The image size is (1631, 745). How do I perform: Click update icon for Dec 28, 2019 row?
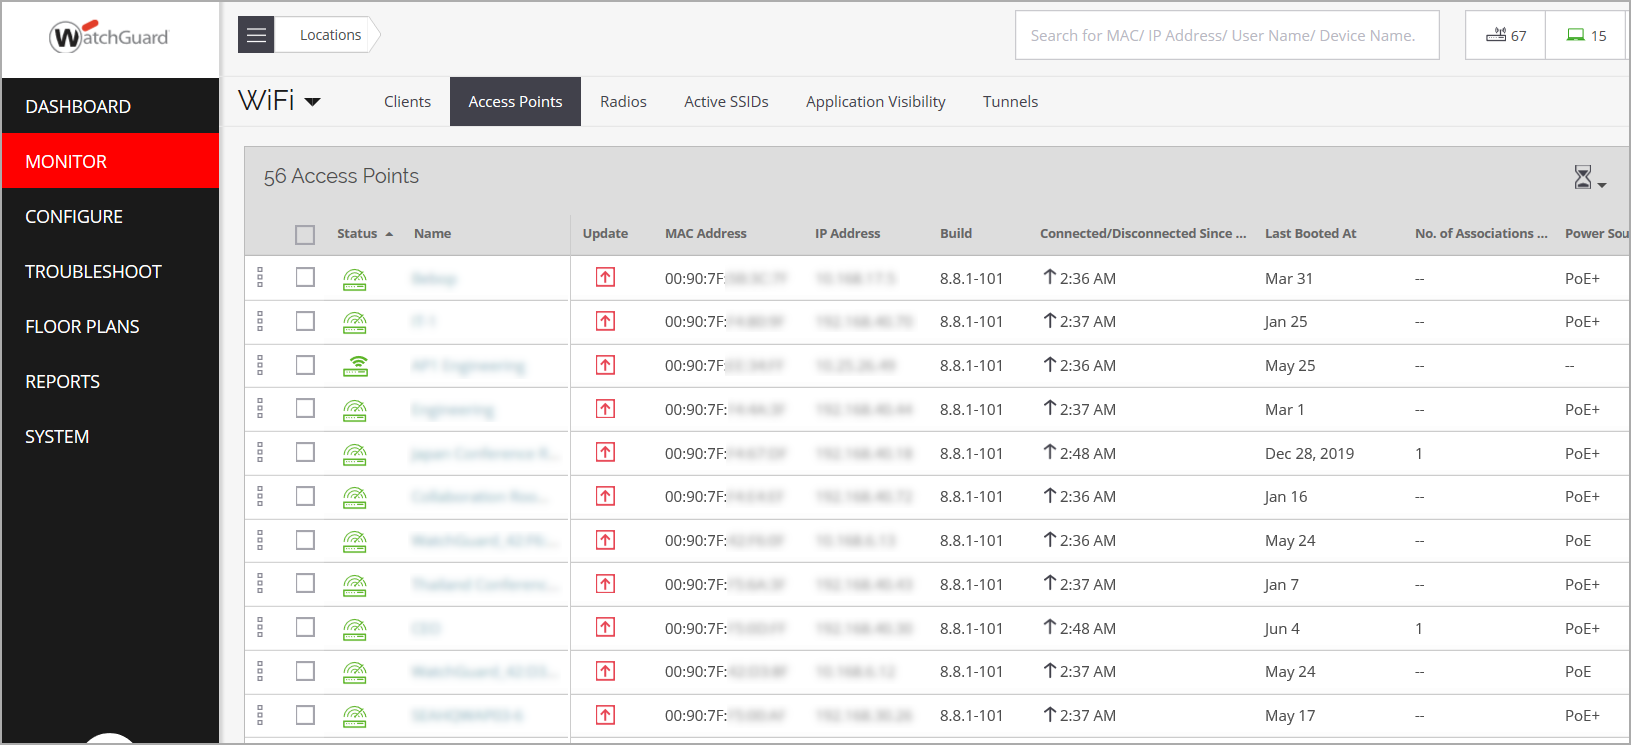(x=605, y=453)
